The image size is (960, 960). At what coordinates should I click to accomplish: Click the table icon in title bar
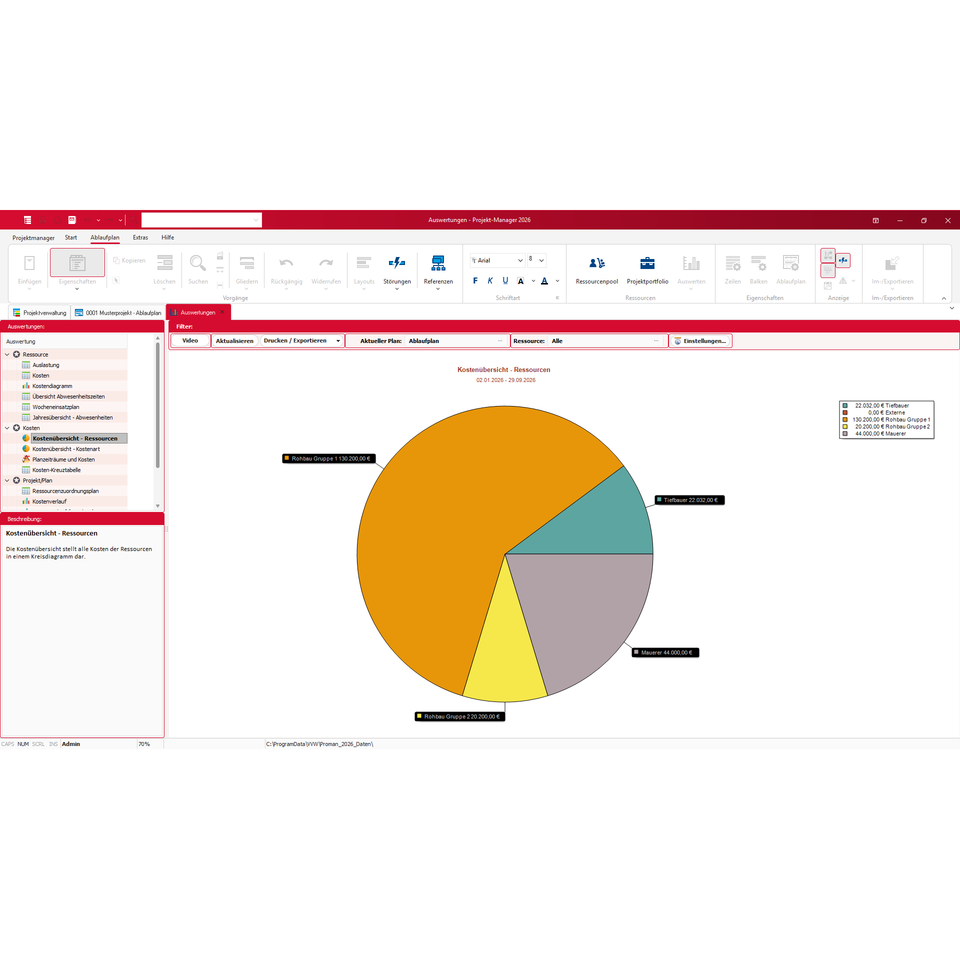pos(27,220)
